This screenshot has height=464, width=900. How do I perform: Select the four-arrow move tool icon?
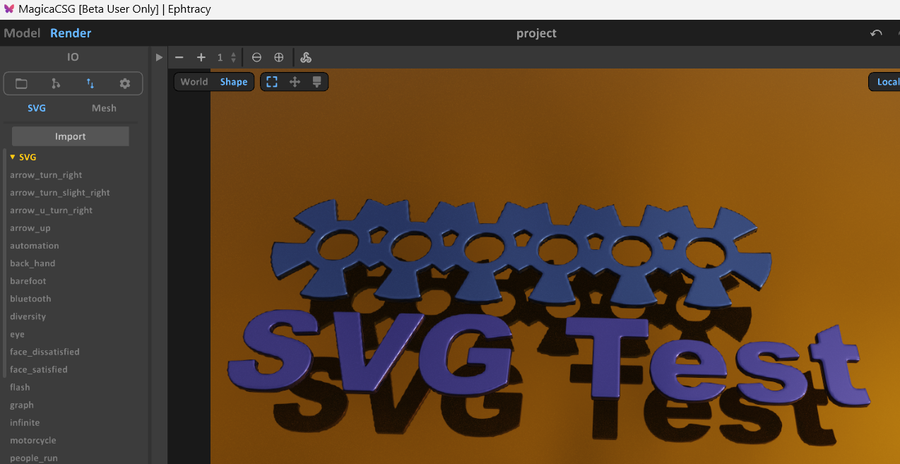coord(294,82)
